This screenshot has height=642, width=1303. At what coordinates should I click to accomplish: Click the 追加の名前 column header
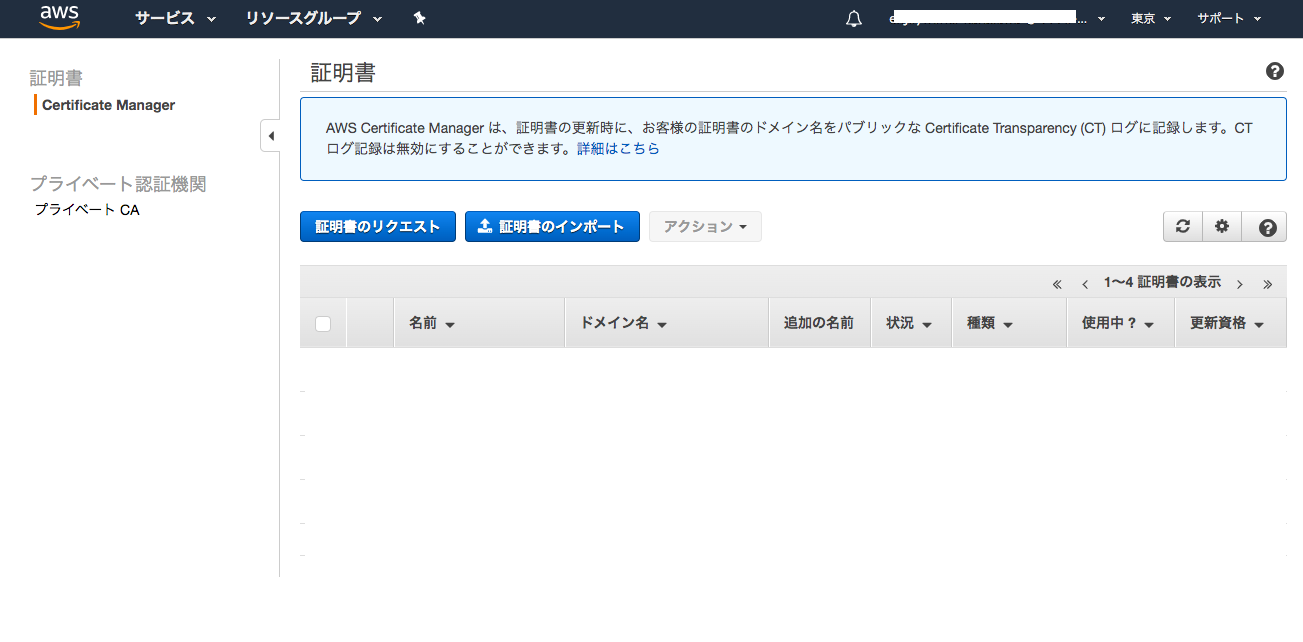point(819,323)
